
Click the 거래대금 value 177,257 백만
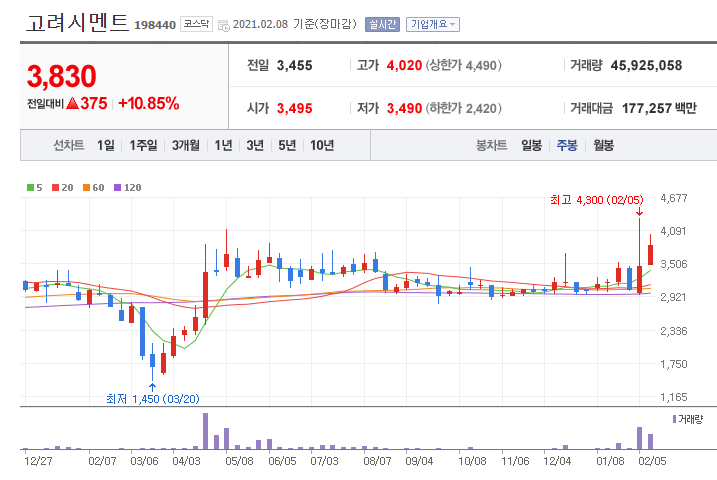659,108
